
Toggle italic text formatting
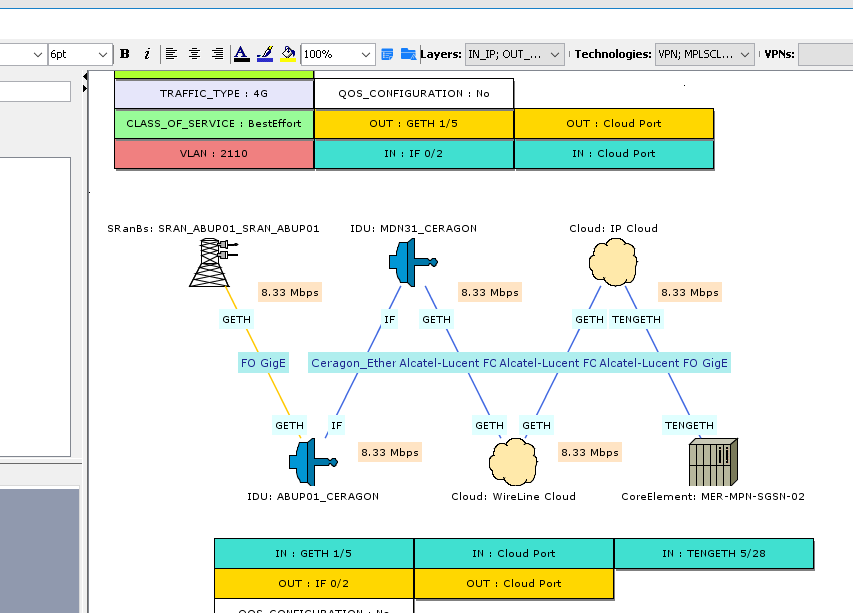point(147,54)
